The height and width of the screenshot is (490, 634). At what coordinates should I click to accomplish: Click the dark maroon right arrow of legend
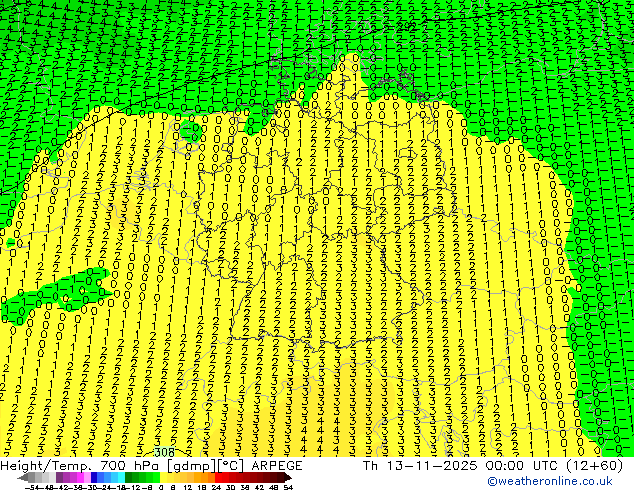click(x=288, y=477)
